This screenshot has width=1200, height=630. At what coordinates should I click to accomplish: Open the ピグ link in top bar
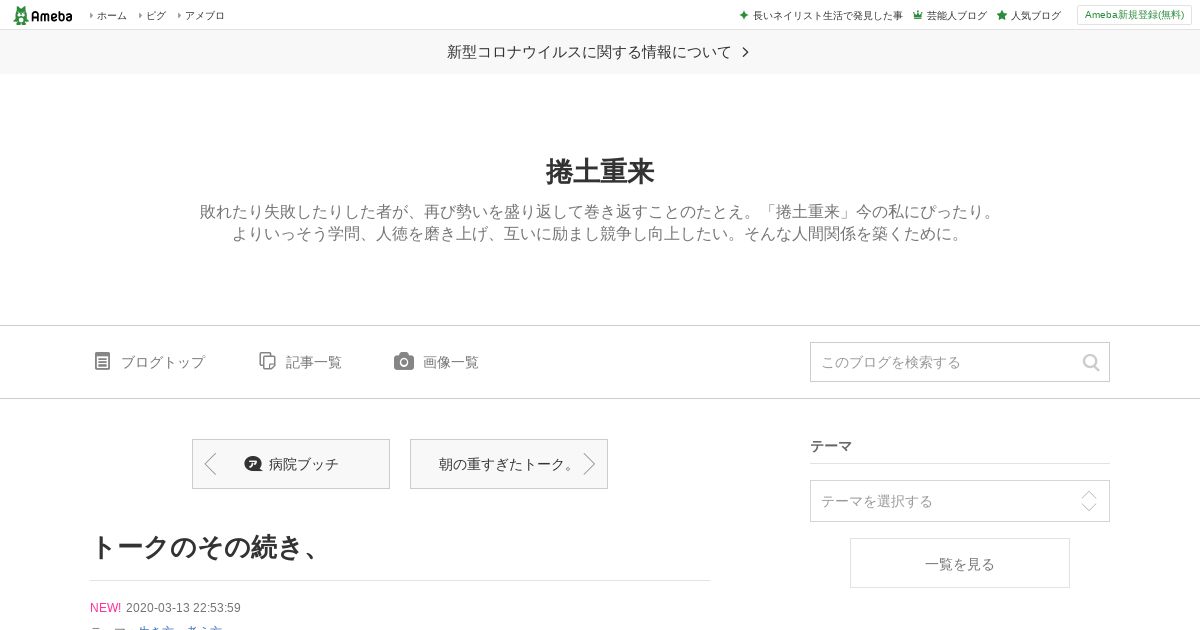[x=156, y=15]
